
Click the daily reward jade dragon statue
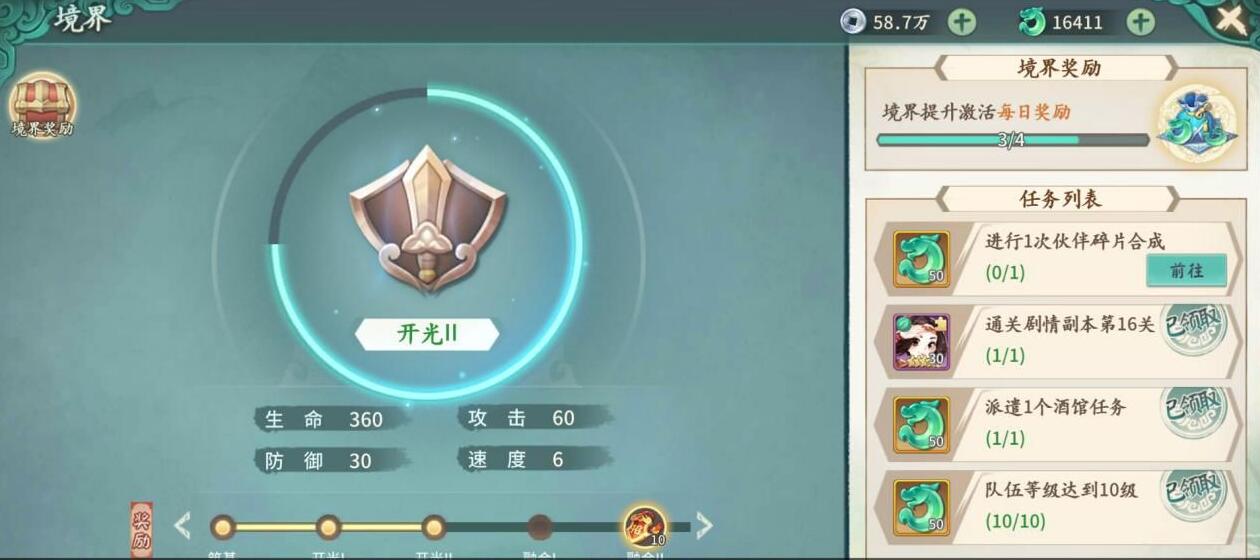tap(1196, 123)
